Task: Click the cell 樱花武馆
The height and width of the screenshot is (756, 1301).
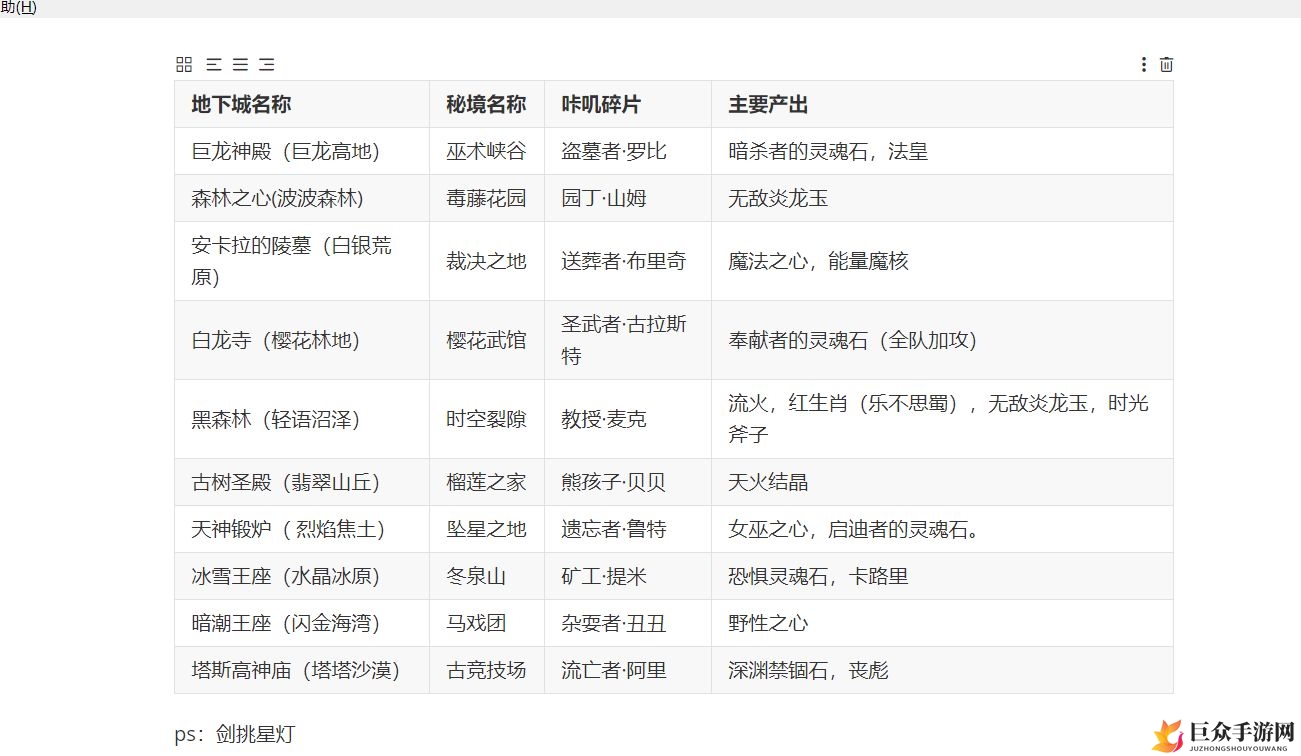Action: pos(487,340)
